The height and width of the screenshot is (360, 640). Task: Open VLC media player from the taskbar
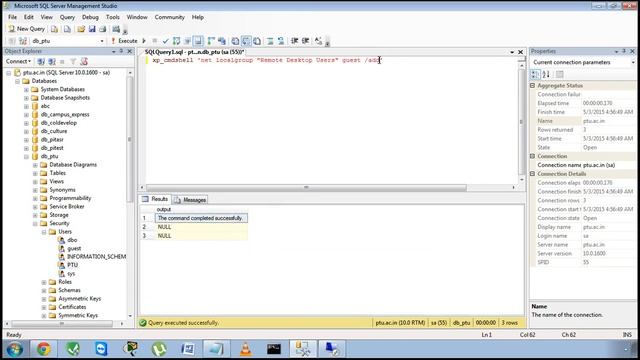click(x=245, y=349)
